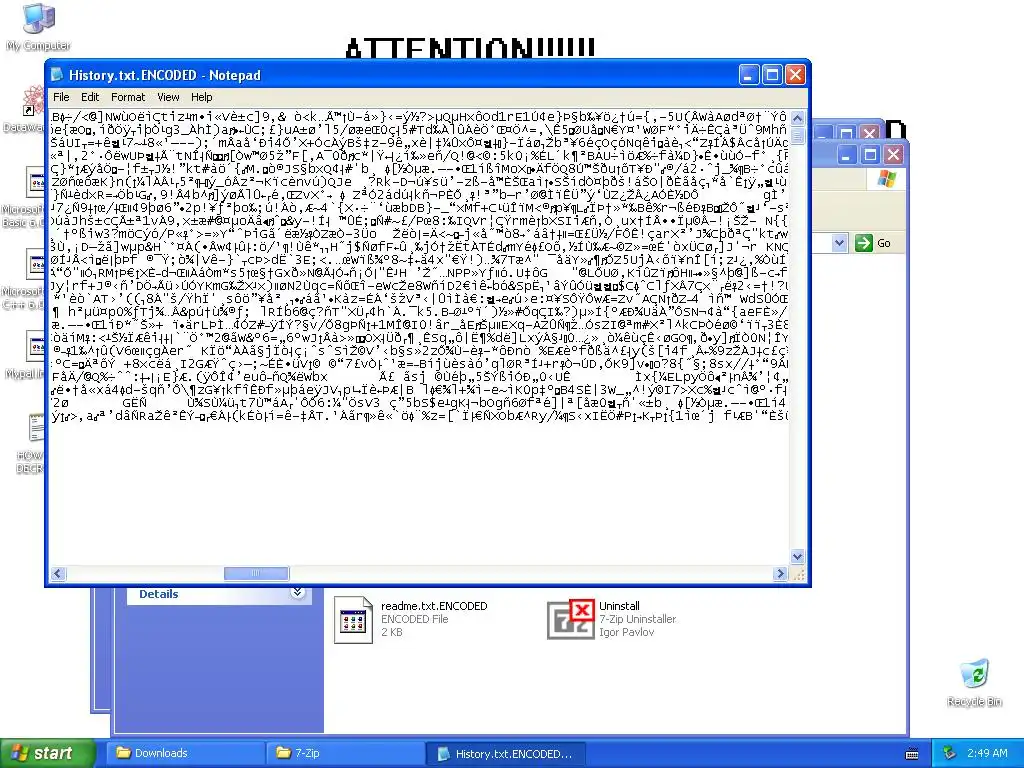Click the system tray security icon

coord(950,754)
